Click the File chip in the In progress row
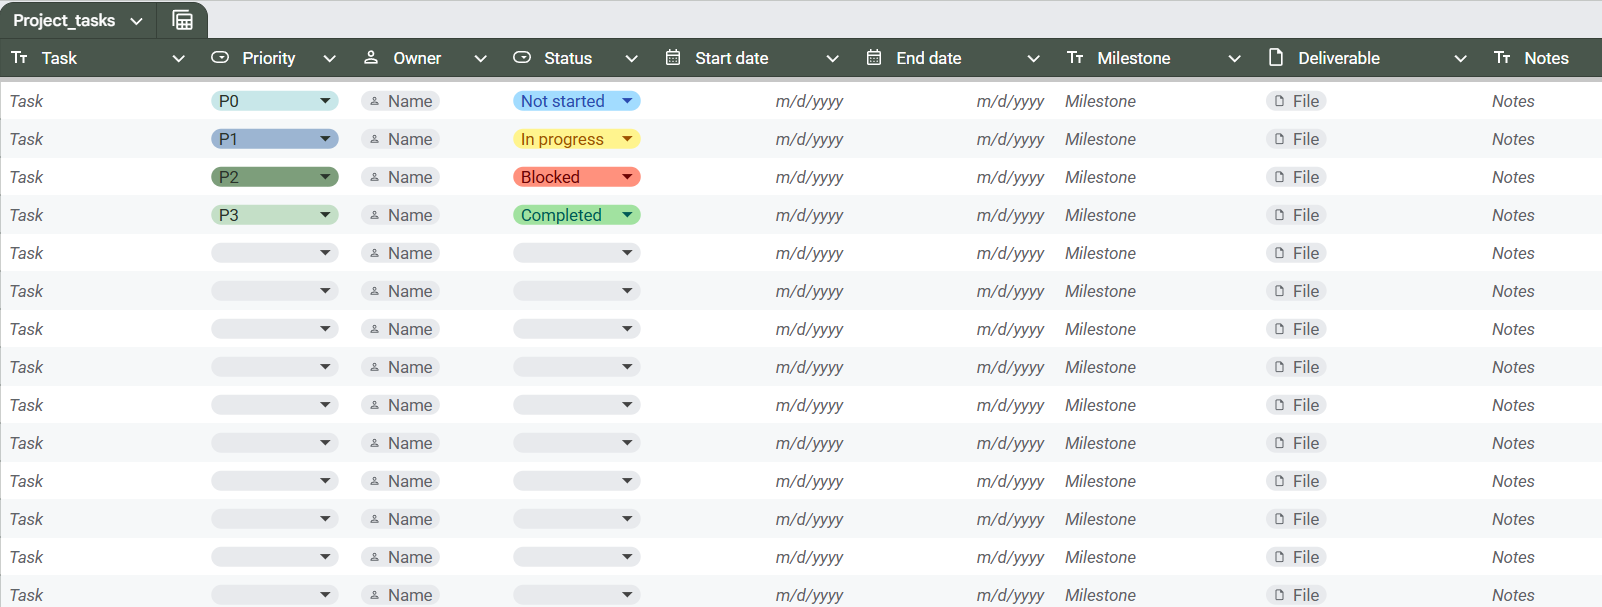Viewport: 1602px width, 607px height. point(1296,139)
